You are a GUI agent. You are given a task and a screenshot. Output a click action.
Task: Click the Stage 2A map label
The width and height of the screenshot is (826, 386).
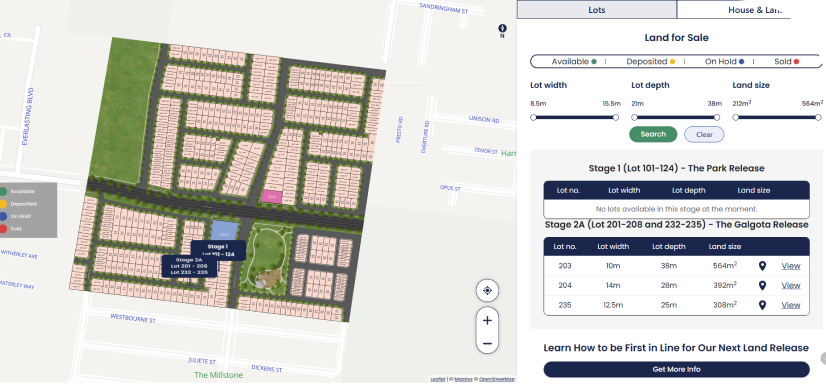189,266
